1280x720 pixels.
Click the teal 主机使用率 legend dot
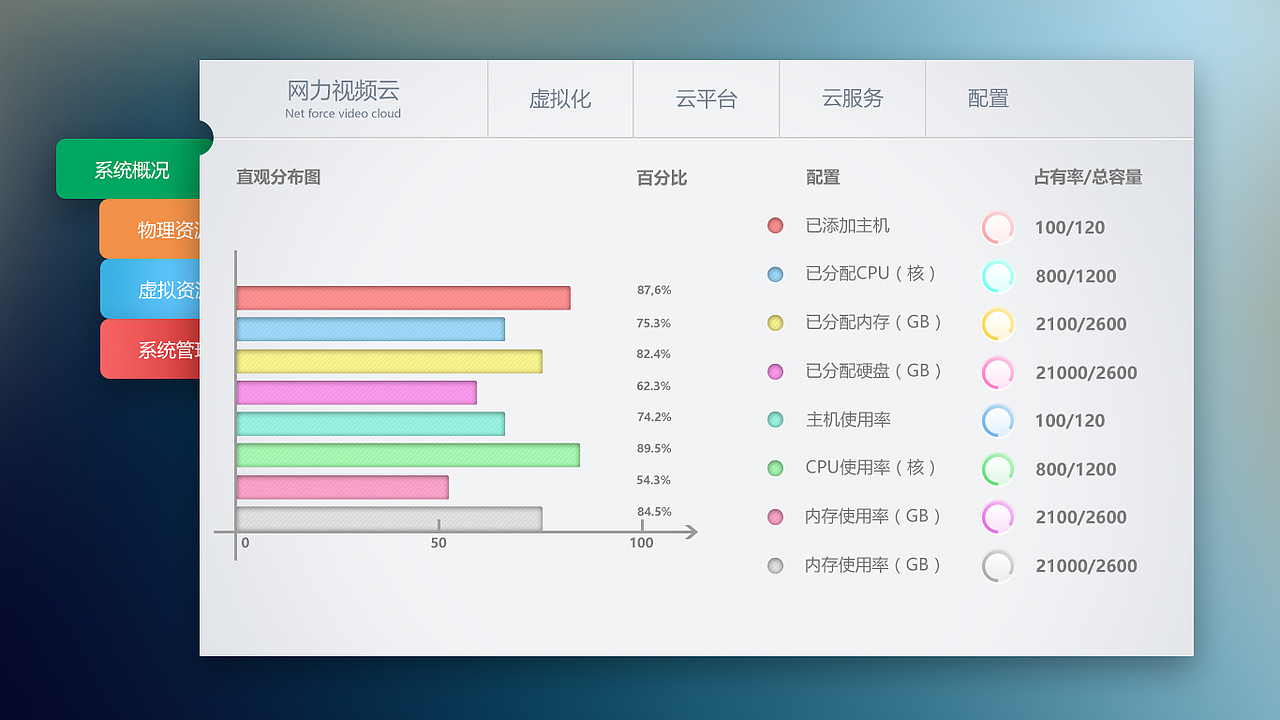(776, 420)
